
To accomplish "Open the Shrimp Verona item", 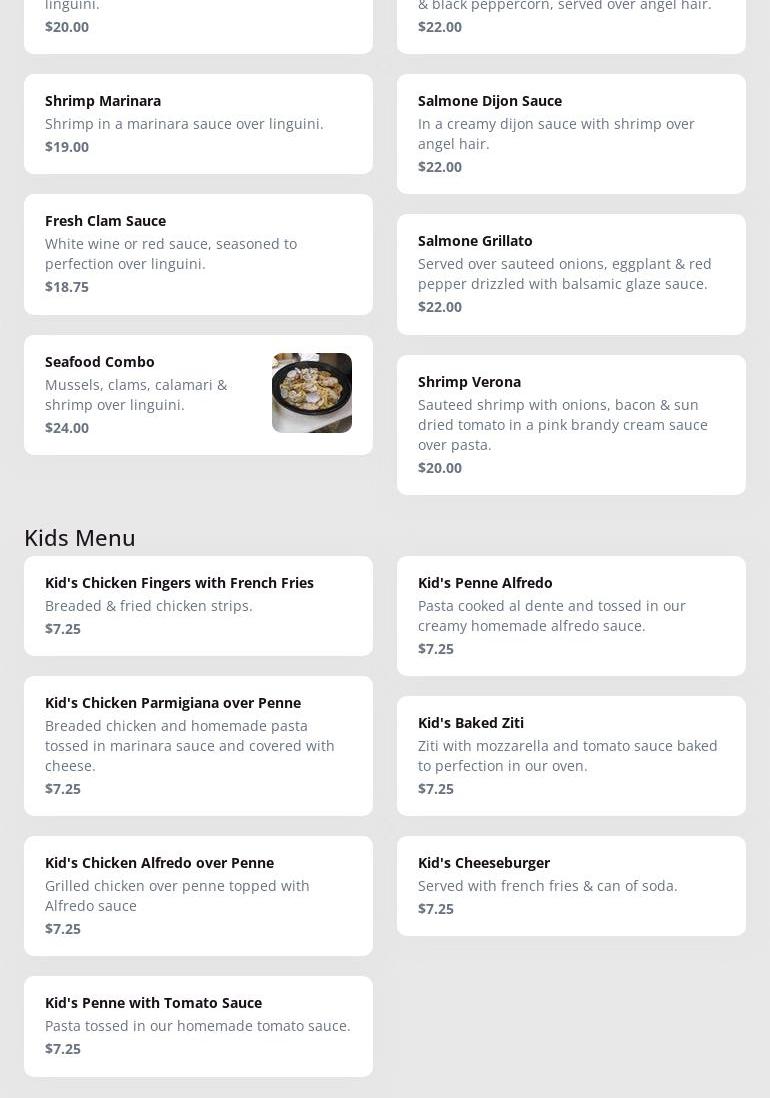I will point(571,424).
